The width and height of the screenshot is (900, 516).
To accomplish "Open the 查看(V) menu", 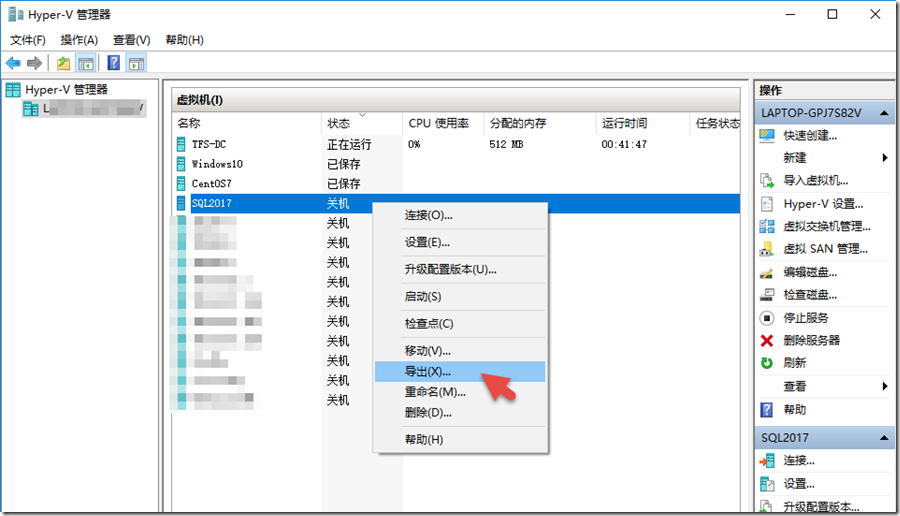I will [131, 40].
